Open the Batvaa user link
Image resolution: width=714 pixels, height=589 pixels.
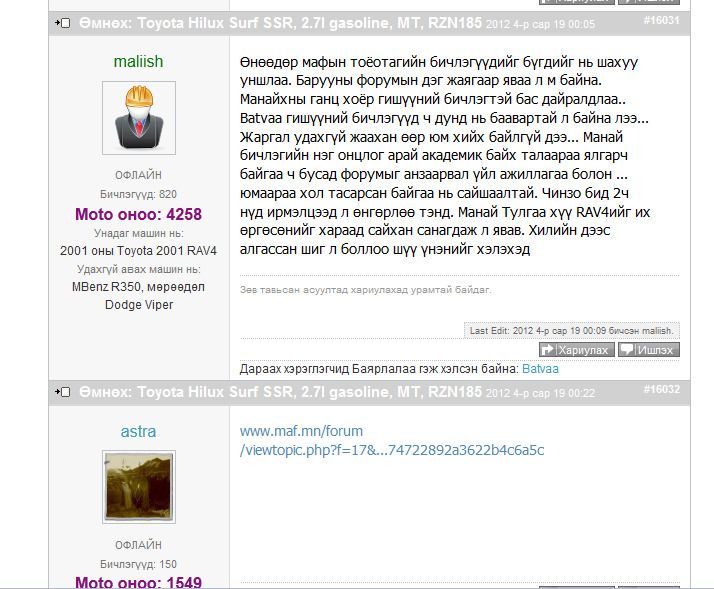tap(540, 369)
